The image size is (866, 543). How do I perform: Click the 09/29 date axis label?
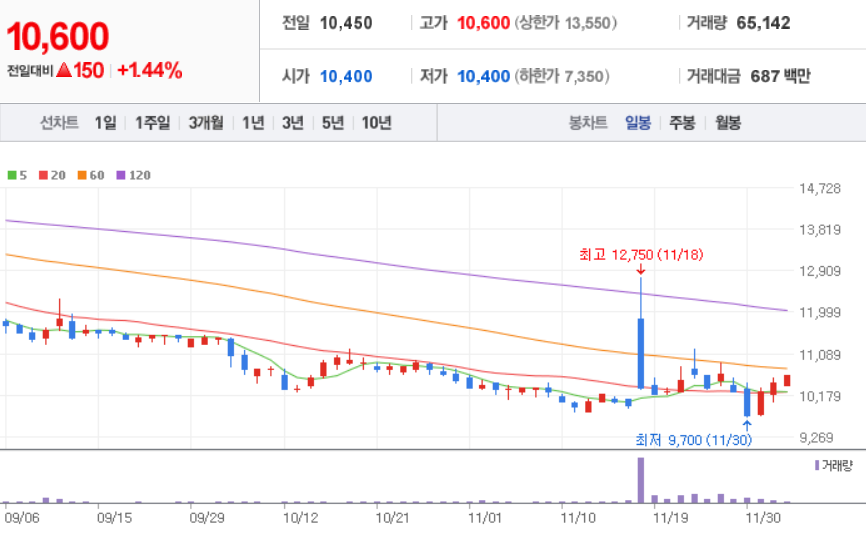(207, 518)
